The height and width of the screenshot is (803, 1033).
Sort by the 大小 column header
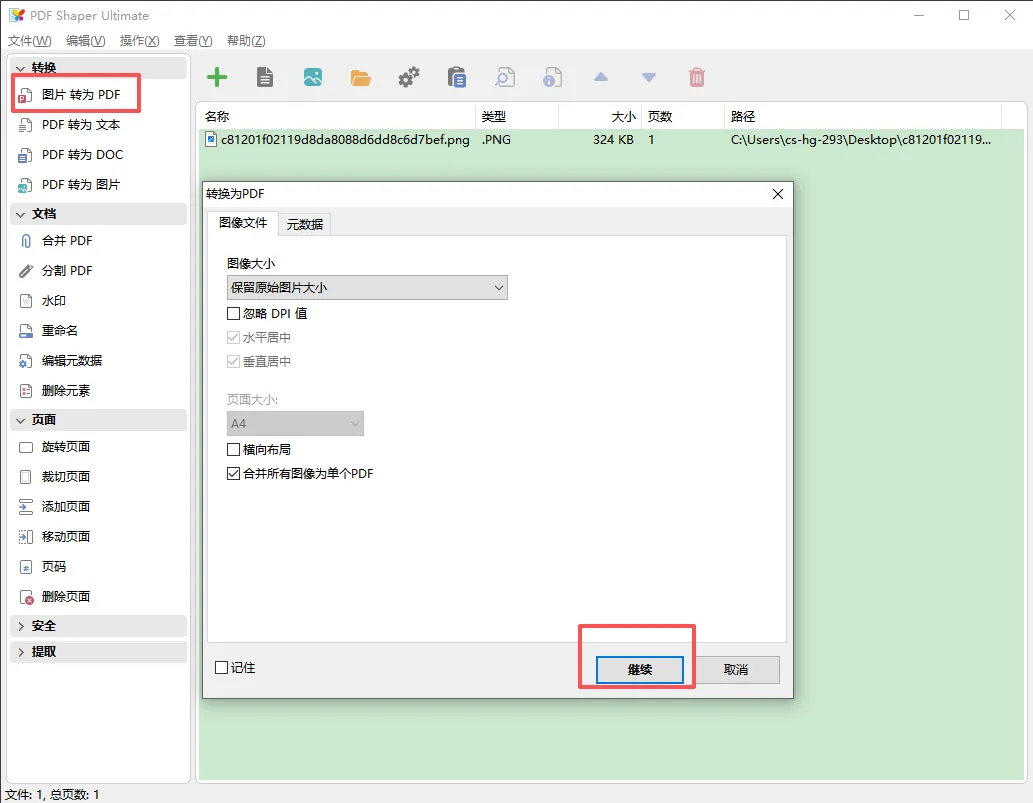pyautogui.click(x=600, y=117)
